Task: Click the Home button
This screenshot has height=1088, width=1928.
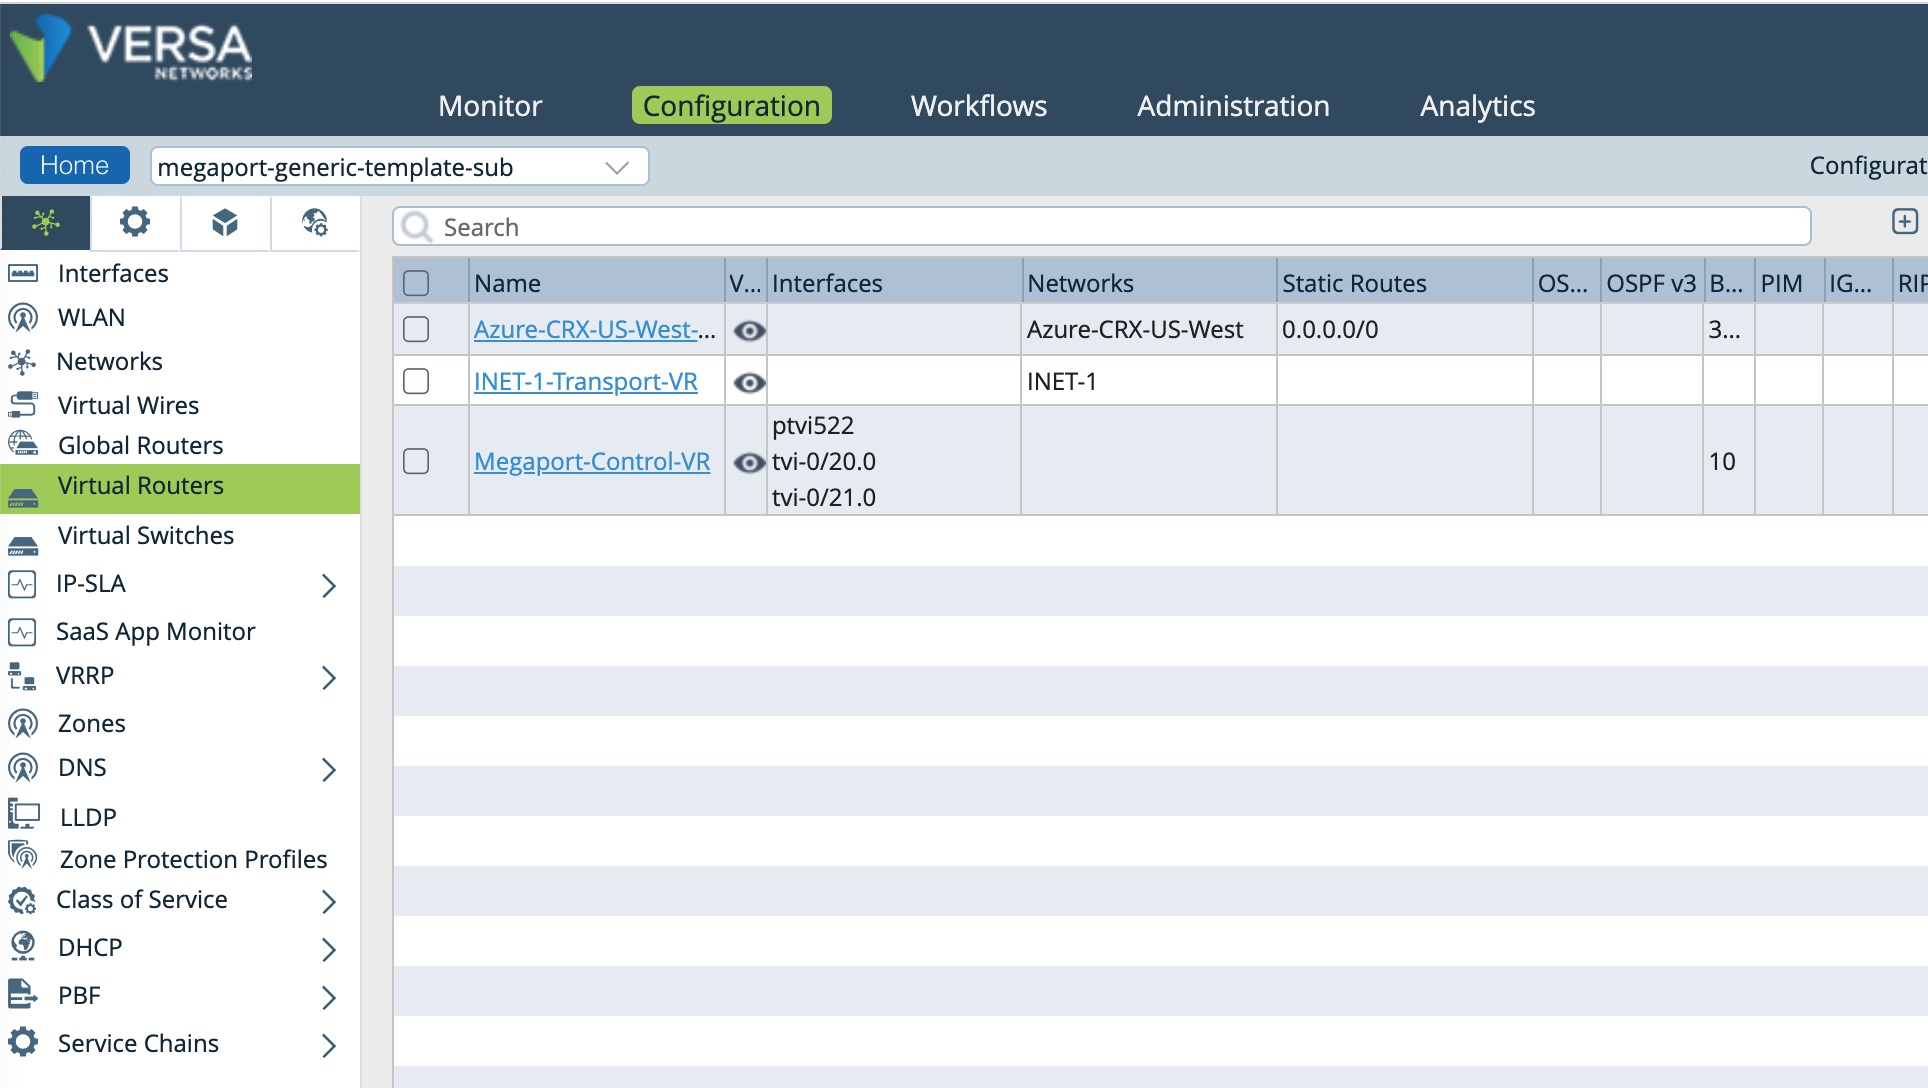Action: tap(74, 164)
